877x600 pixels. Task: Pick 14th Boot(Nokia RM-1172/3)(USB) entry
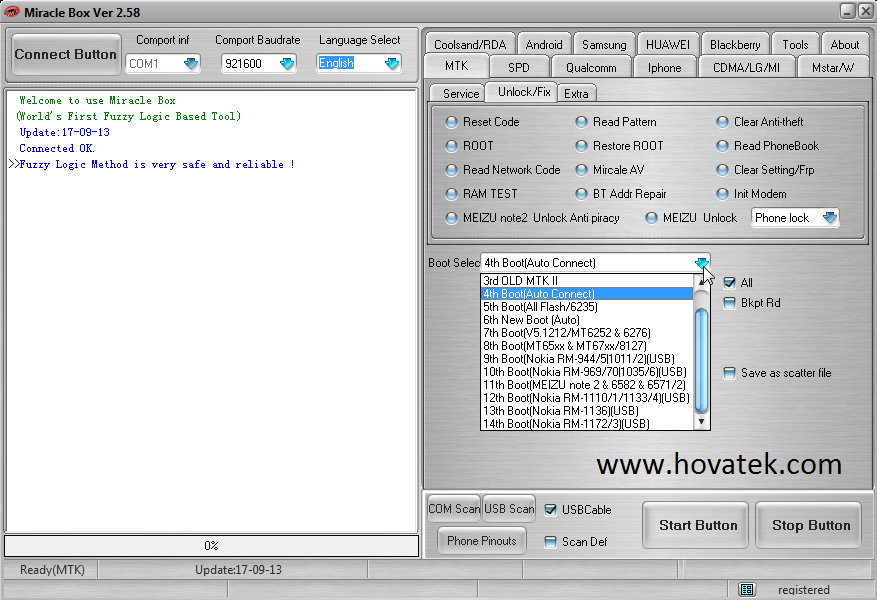pyautogui.click(x=586, y=423)
